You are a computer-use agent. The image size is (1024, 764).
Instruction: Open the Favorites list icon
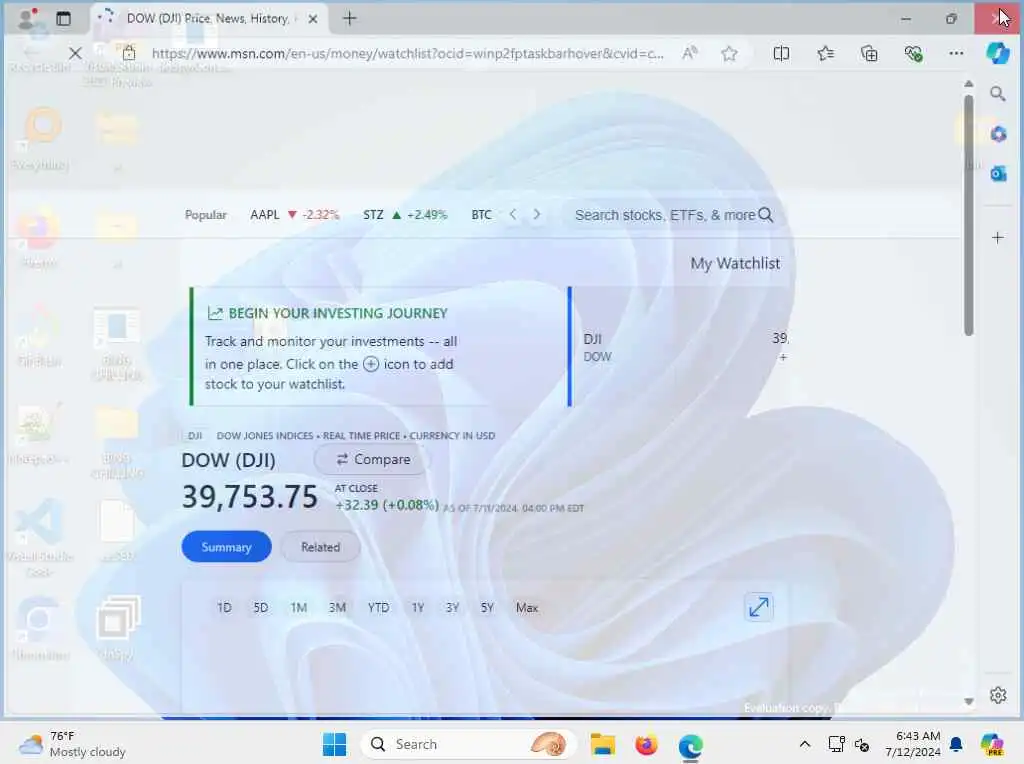(x=825, y=54)
